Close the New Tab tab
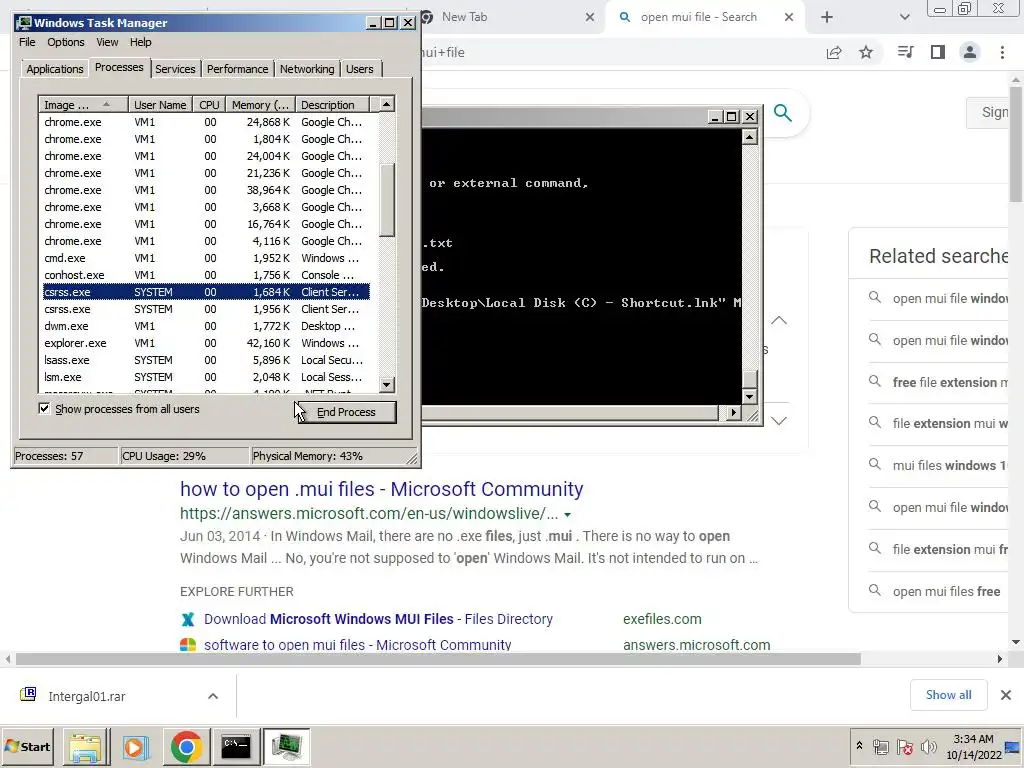Viewport: 1024px width, 768px height. pyautogui.click(x=590, y=18)
